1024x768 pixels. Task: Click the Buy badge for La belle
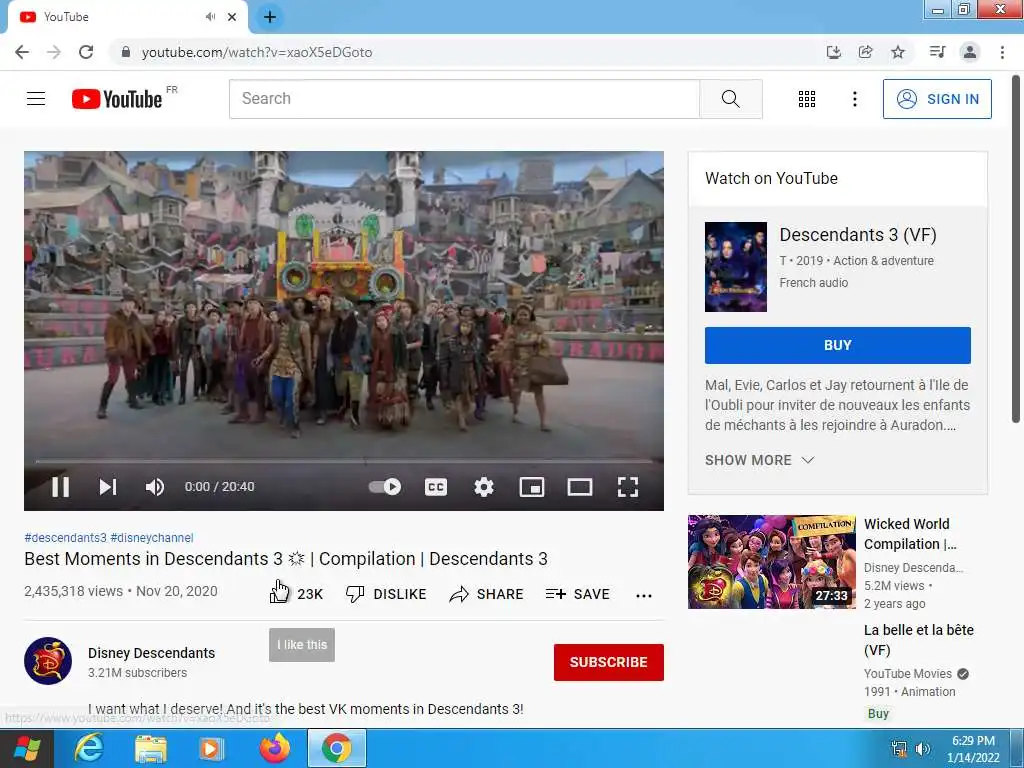(878, 713)
